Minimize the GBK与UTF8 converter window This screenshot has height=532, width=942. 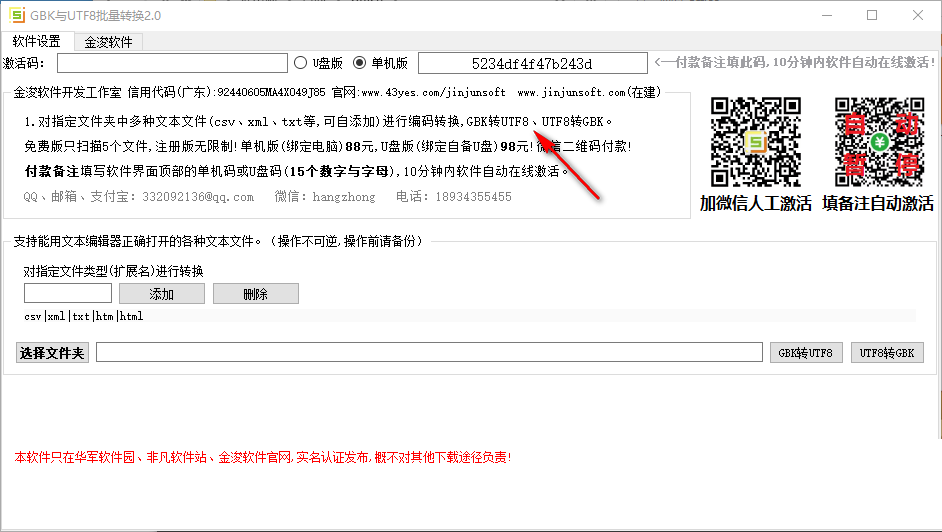[826, 15]
